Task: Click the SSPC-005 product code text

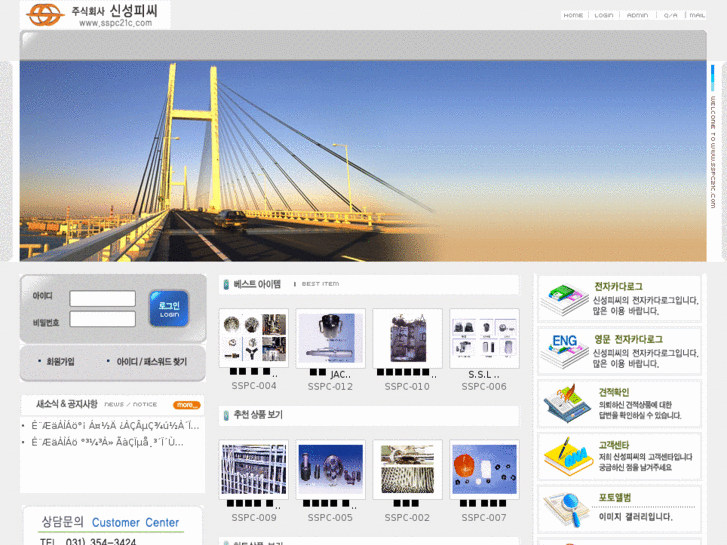Action: pos(330,518)
